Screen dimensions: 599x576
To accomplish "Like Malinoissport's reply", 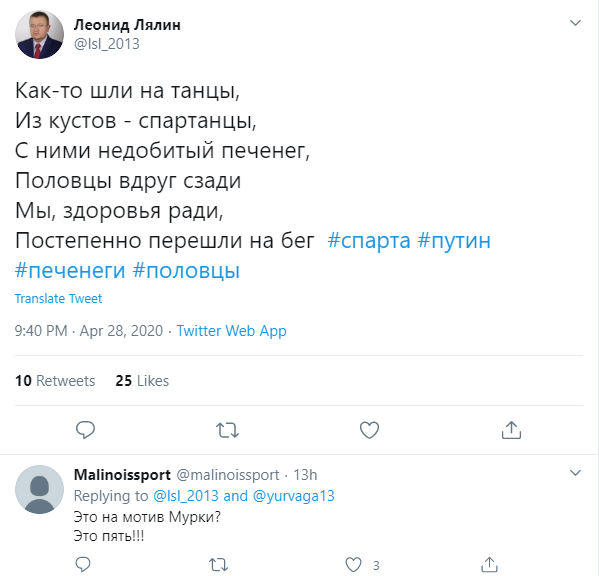I will pyautogui.click(x=353, y=564).
